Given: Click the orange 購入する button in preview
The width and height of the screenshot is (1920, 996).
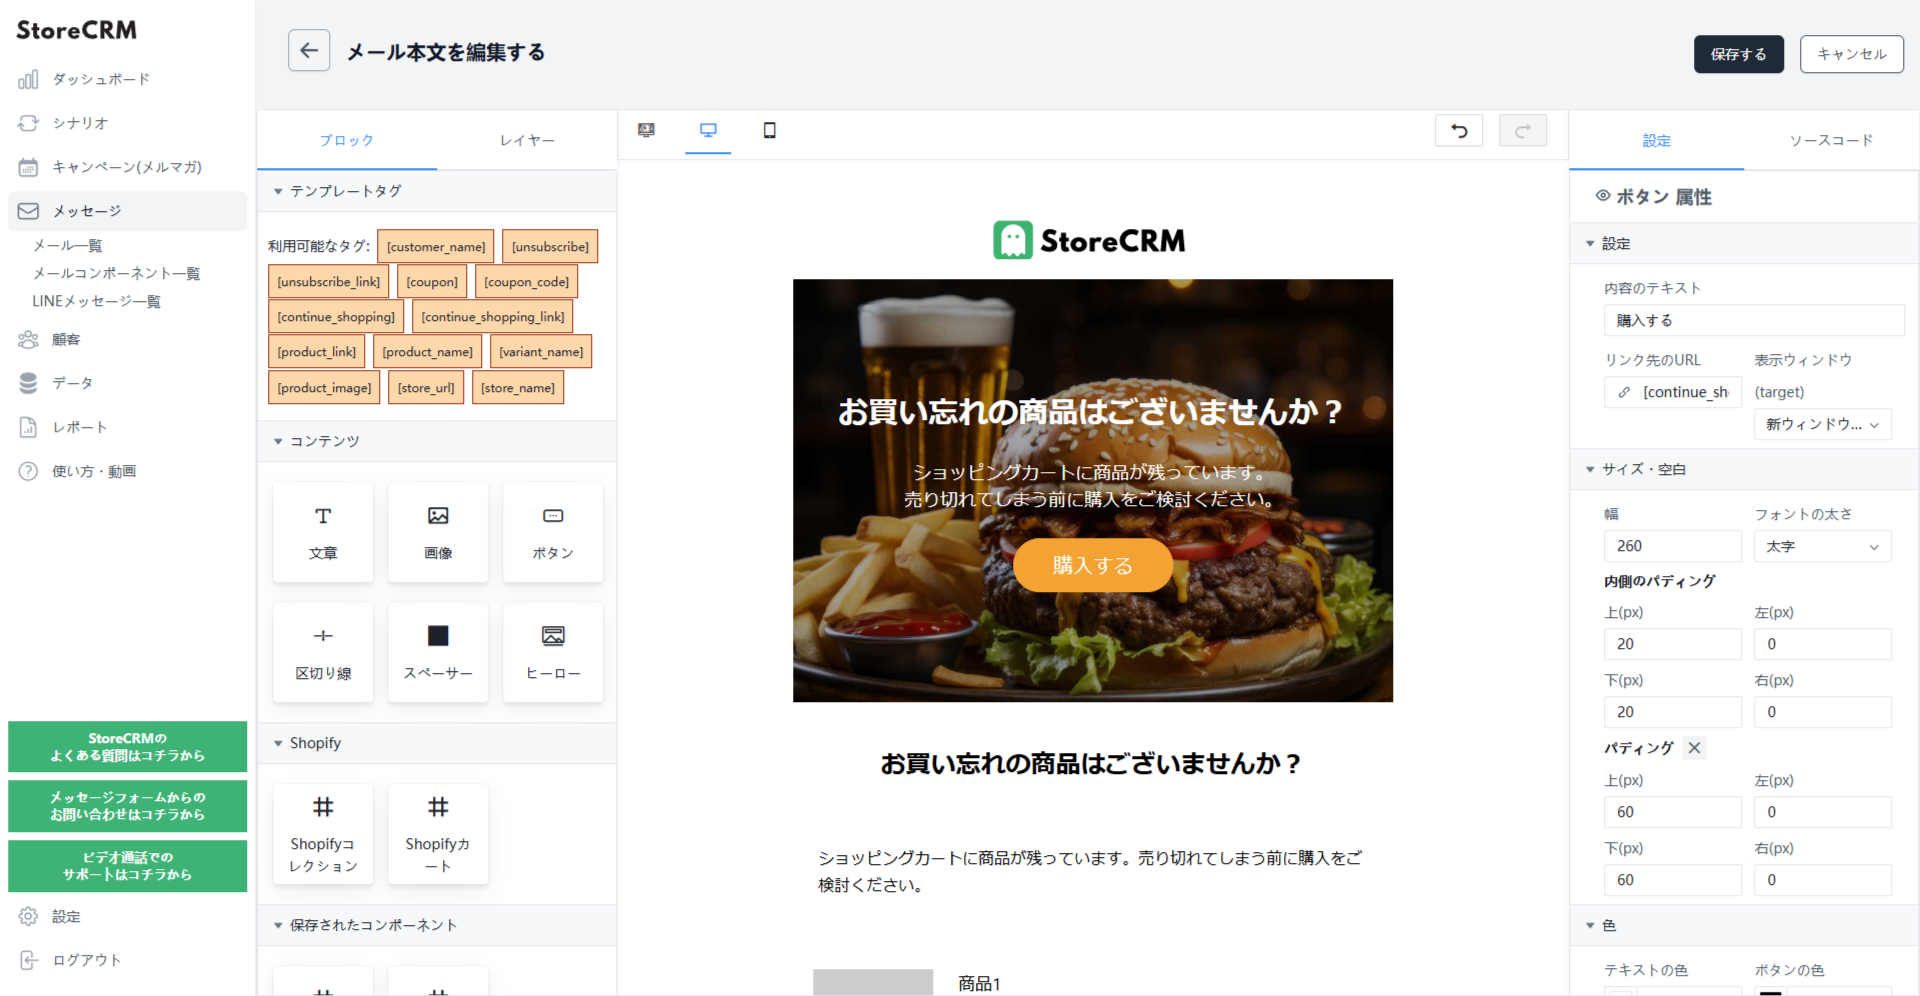Looking at the screenshot, I should point(1092,565).
